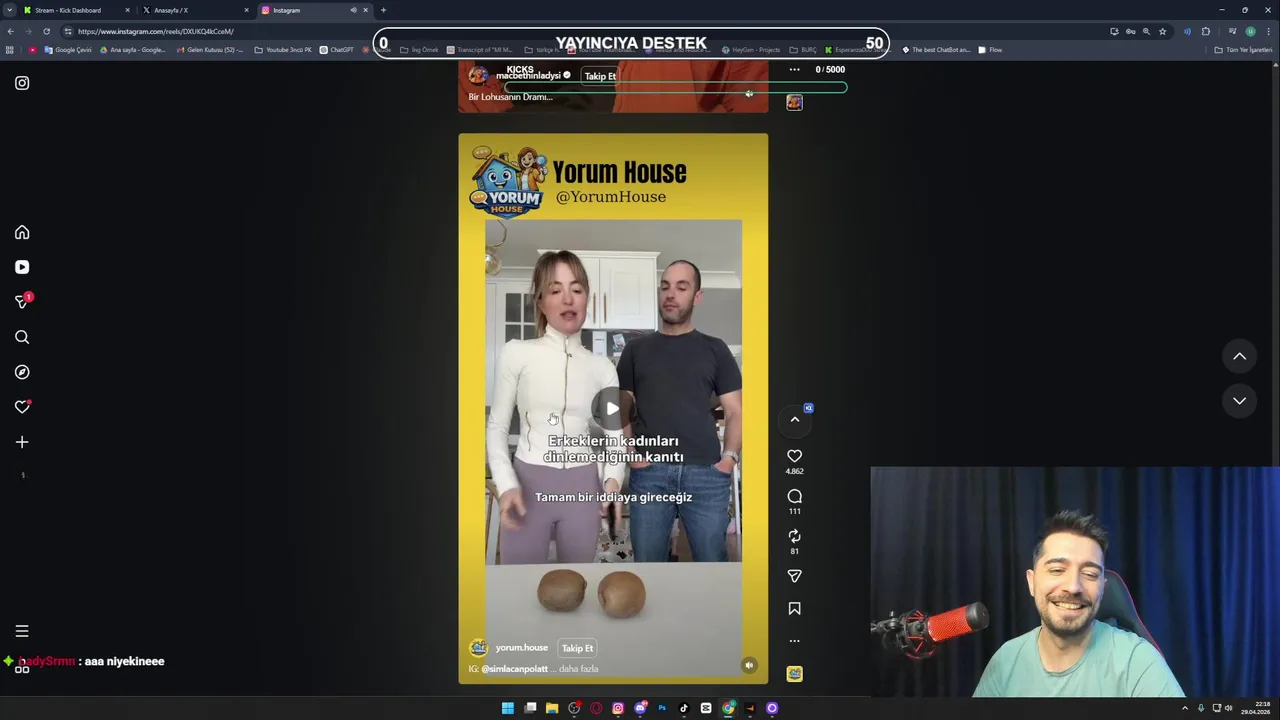
Task: Open ChatGPT bookmark
Action: click(336, 50)
